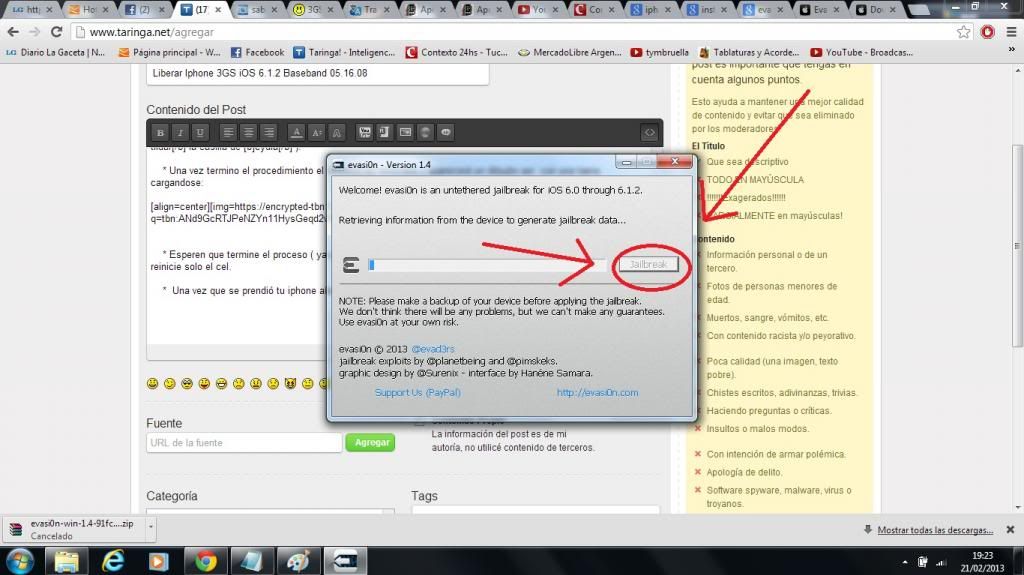1024x575 pixels.
Task: Open Windows Media Player from taskbar
Action: tap(159, 561)
